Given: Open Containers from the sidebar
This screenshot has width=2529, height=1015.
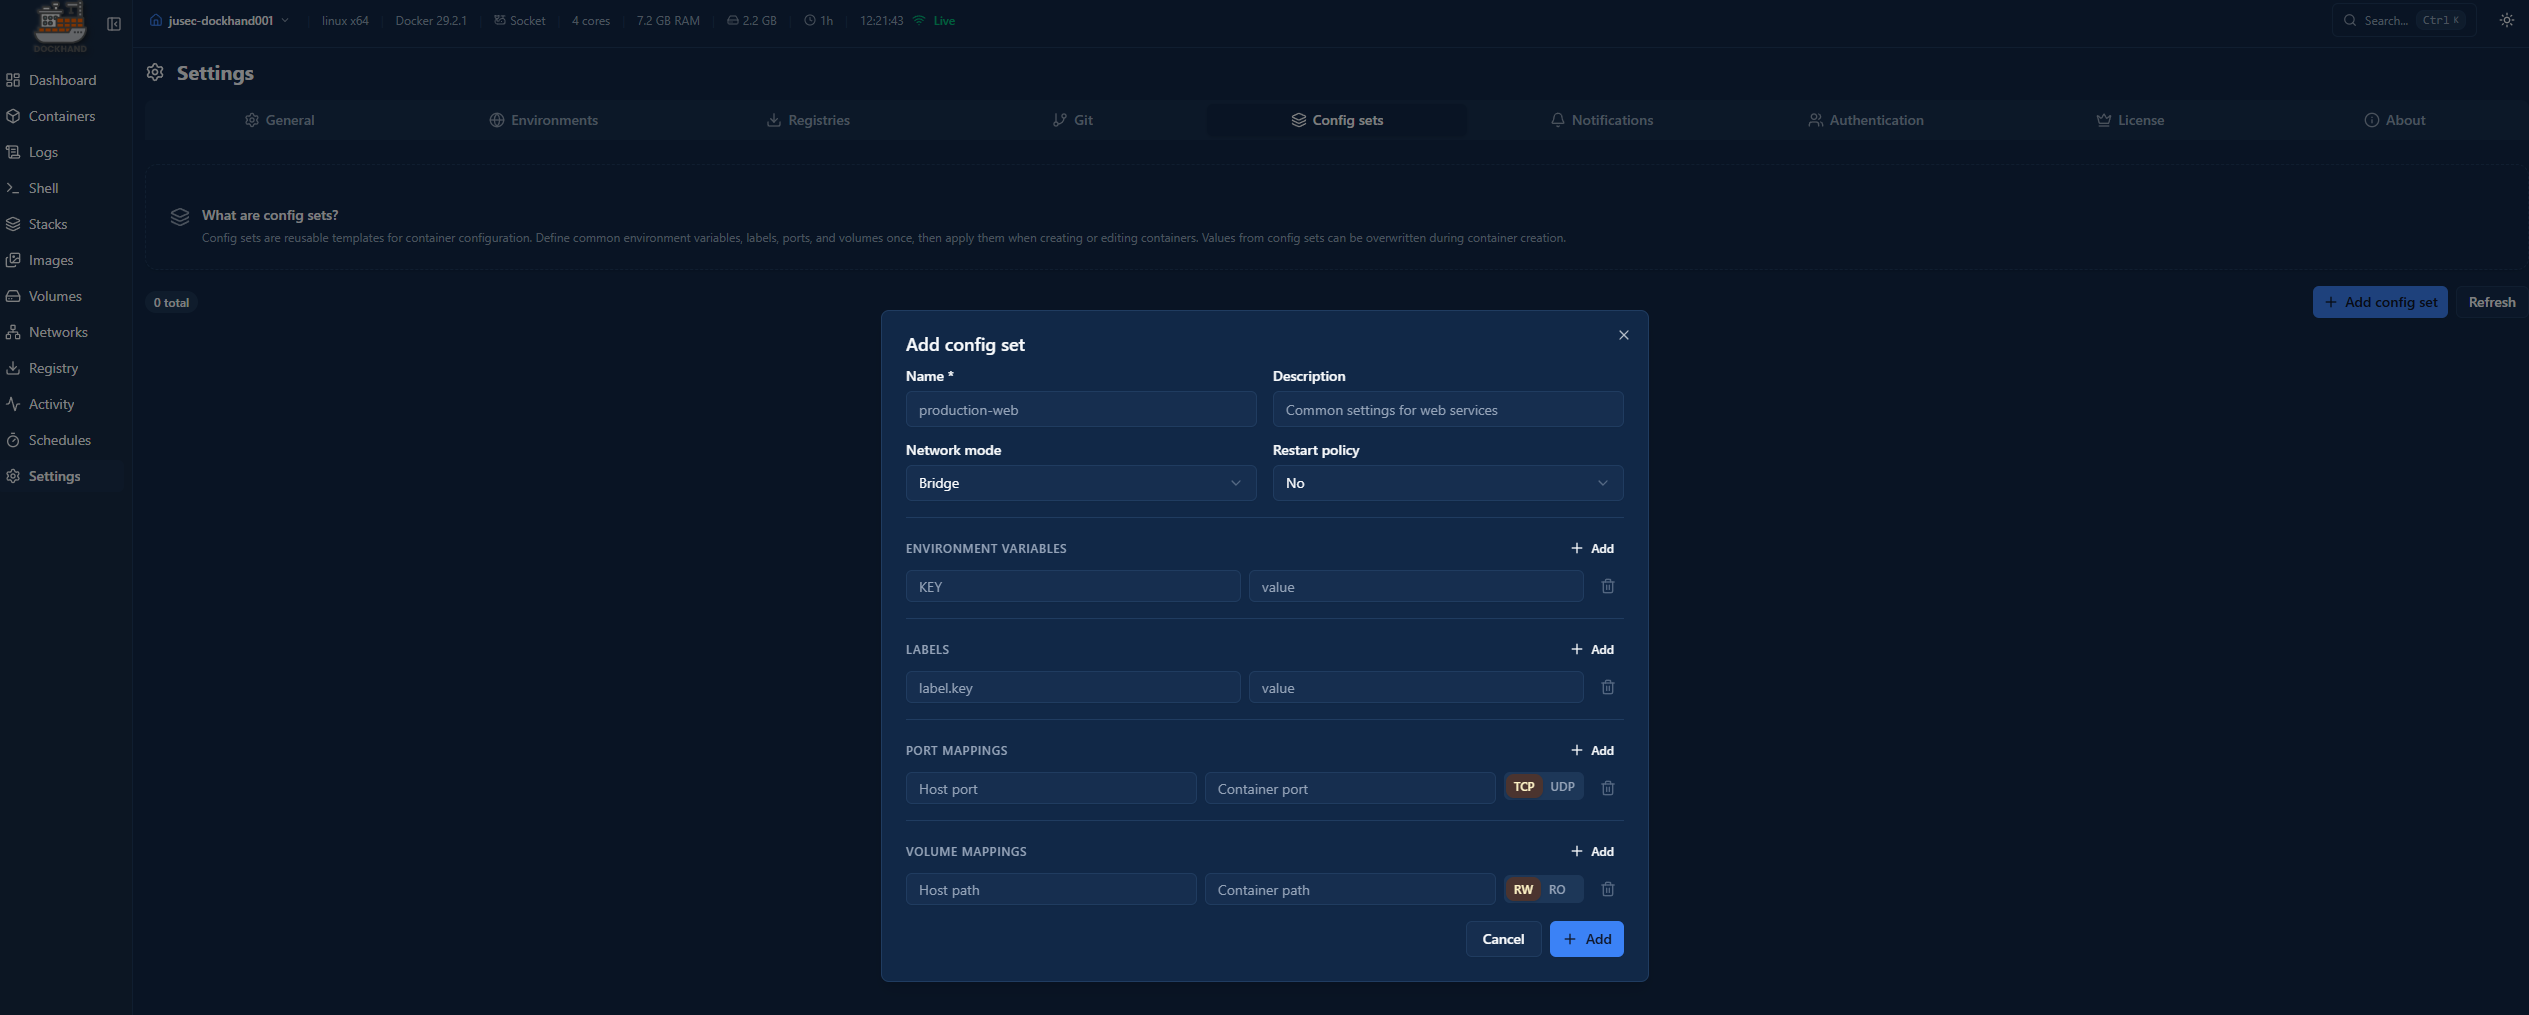Looking at the screenshot, I should click(x=61, y=116).
